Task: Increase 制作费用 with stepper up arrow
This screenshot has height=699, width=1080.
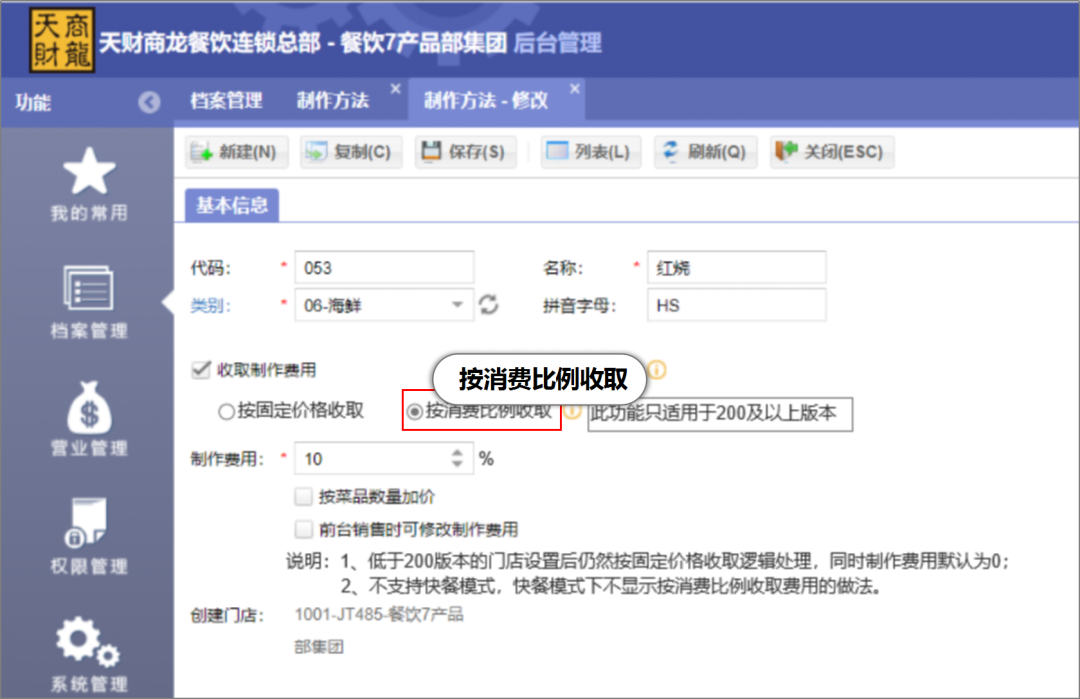Action: [x=457, y=453]
